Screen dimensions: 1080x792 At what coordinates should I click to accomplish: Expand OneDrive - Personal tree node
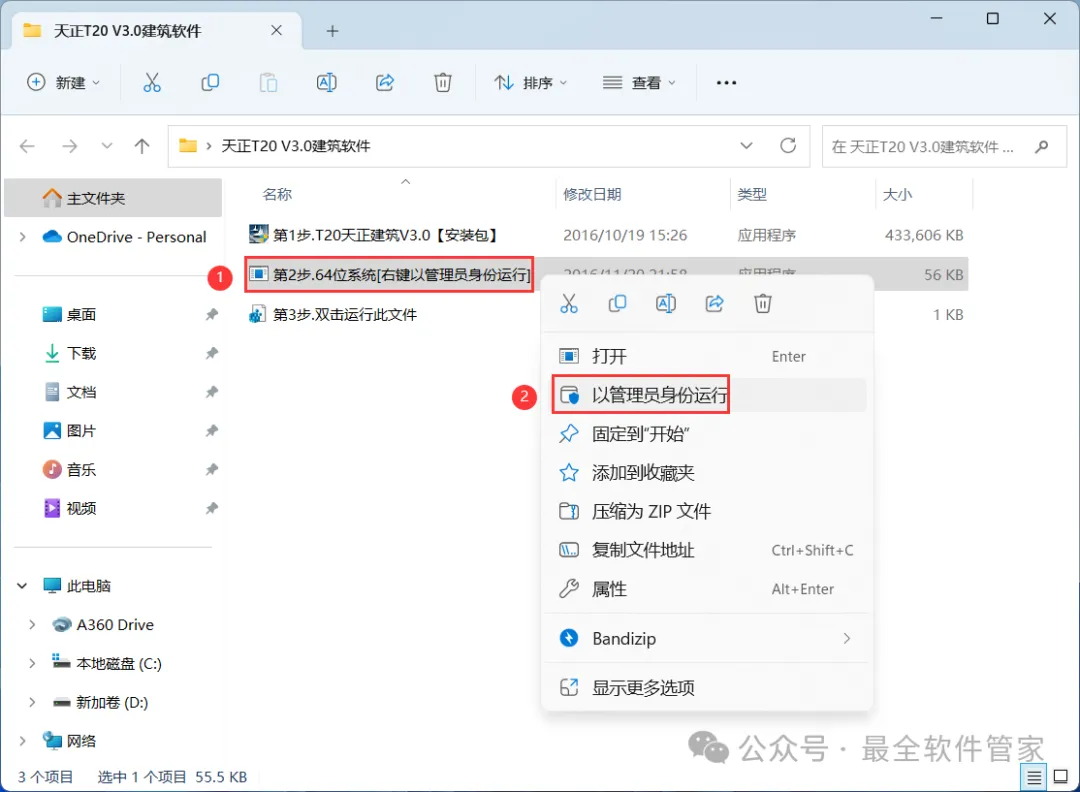[x=23, y=237]
